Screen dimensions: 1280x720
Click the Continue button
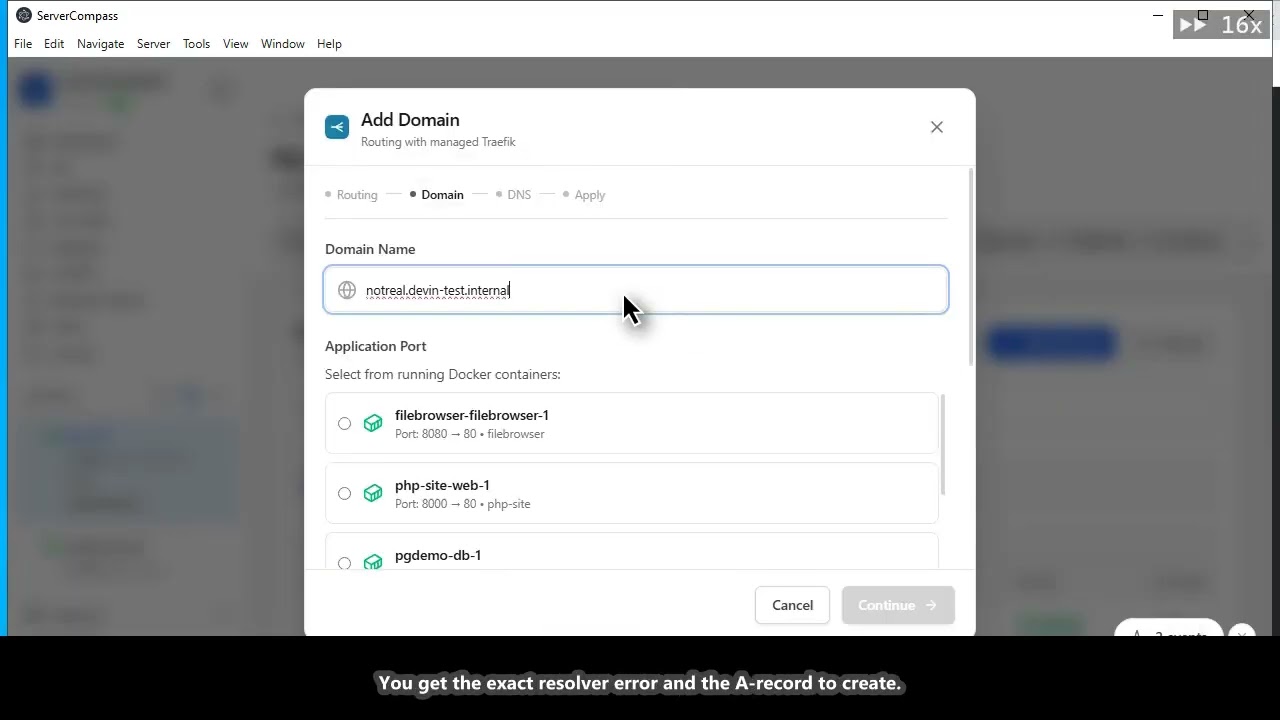click(x=898, y=605)
